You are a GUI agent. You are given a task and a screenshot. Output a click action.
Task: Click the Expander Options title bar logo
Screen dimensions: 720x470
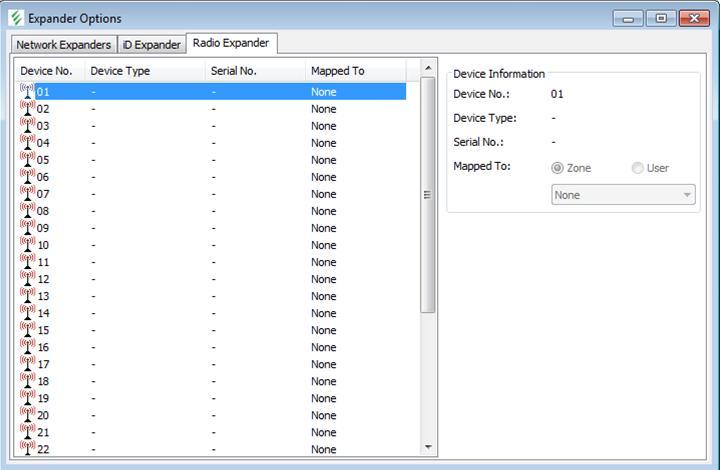point(17,18)
